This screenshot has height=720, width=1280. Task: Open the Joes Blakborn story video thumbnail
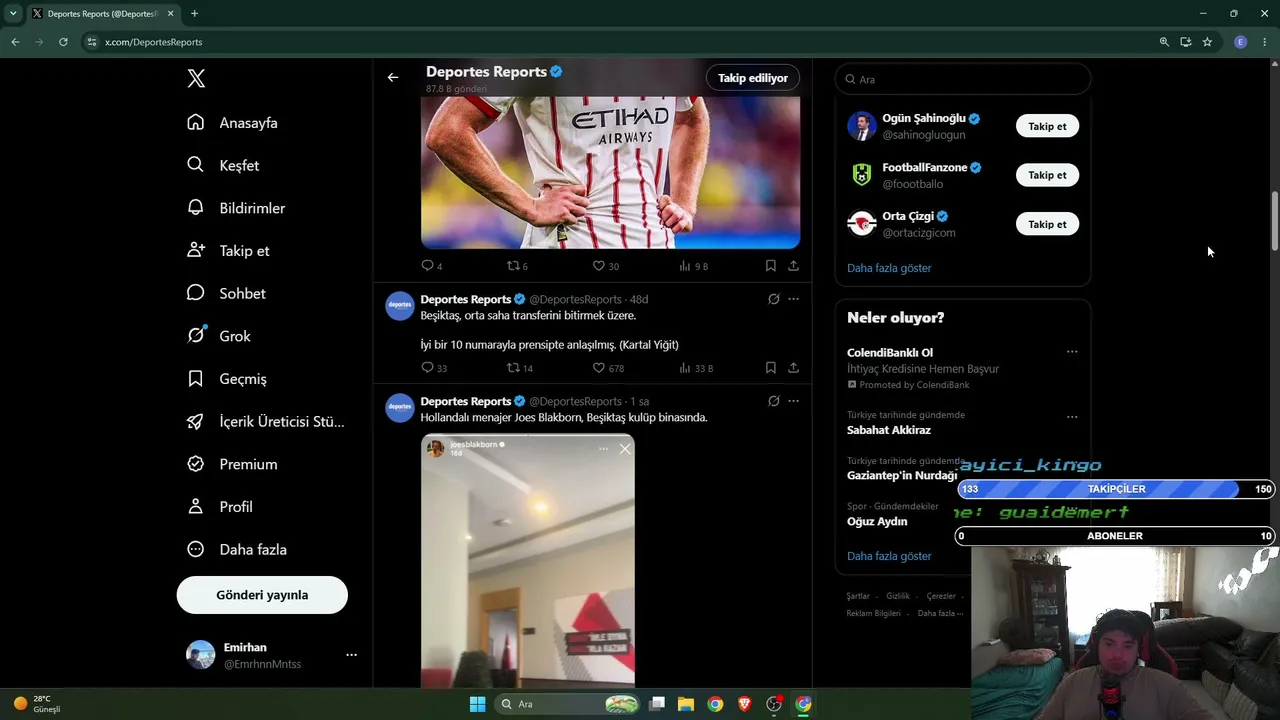click(528, 560)
